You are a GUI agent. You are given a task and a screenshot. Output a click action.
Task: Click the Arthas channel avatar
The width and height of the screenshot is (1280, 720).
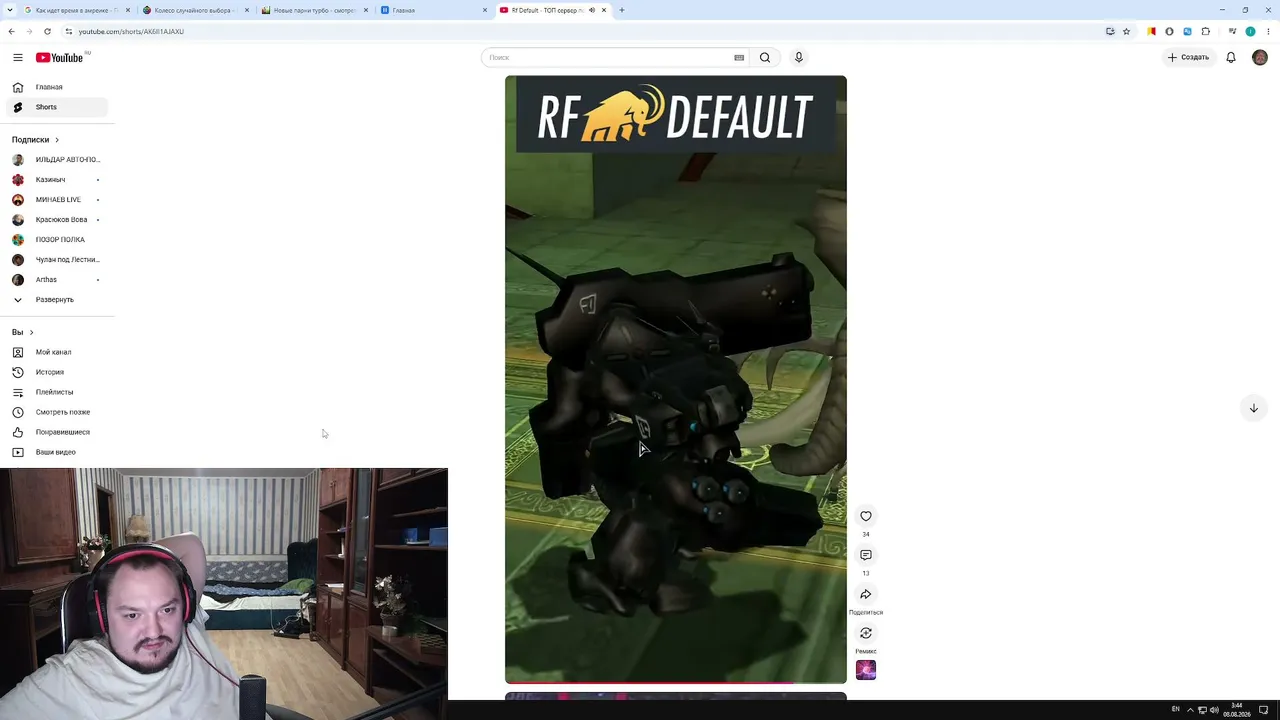pos(18,280)
